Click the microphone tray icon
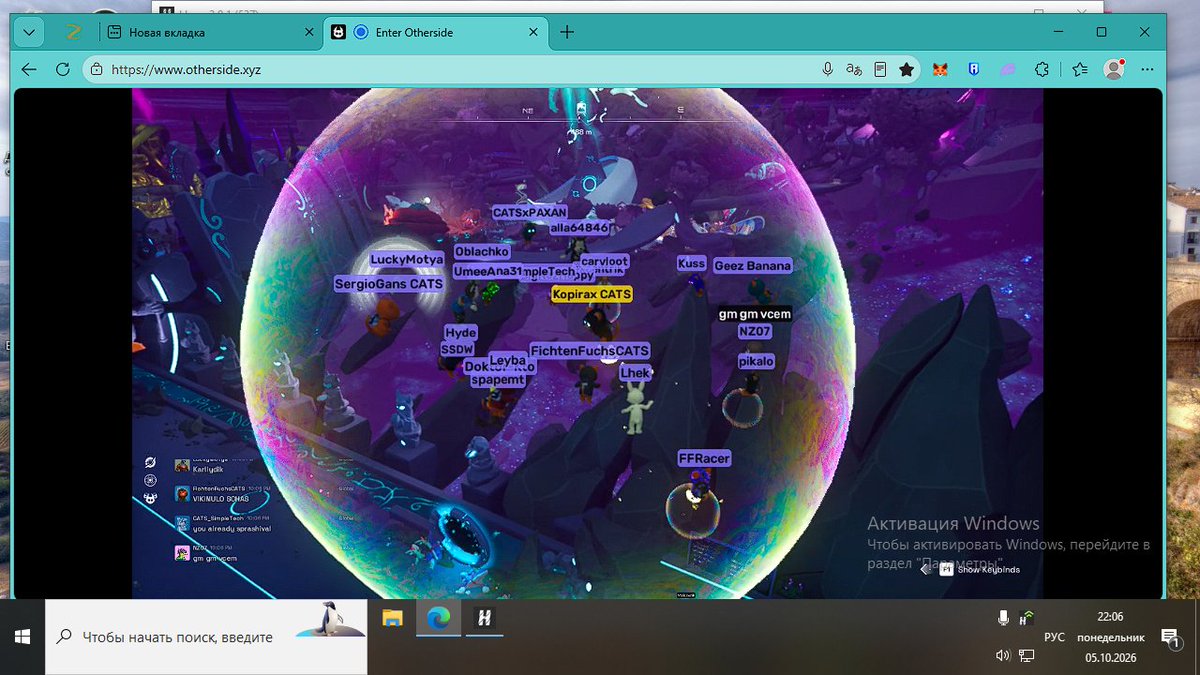Image resolution: width=1200 pixels, height=675 pixels. (1003, 618)
